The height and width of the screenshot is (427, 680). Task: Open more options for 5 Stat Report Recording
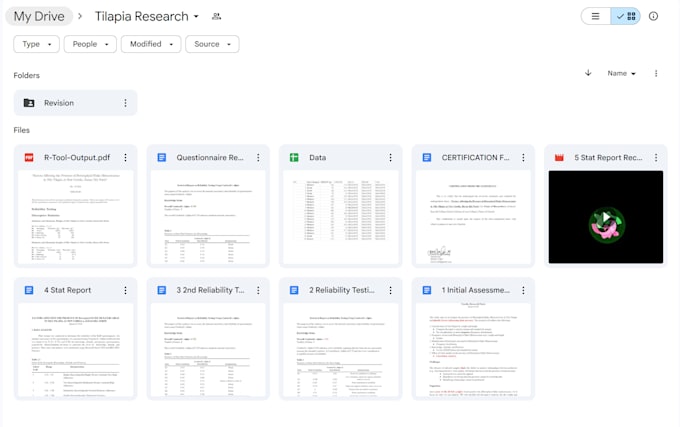656,157
